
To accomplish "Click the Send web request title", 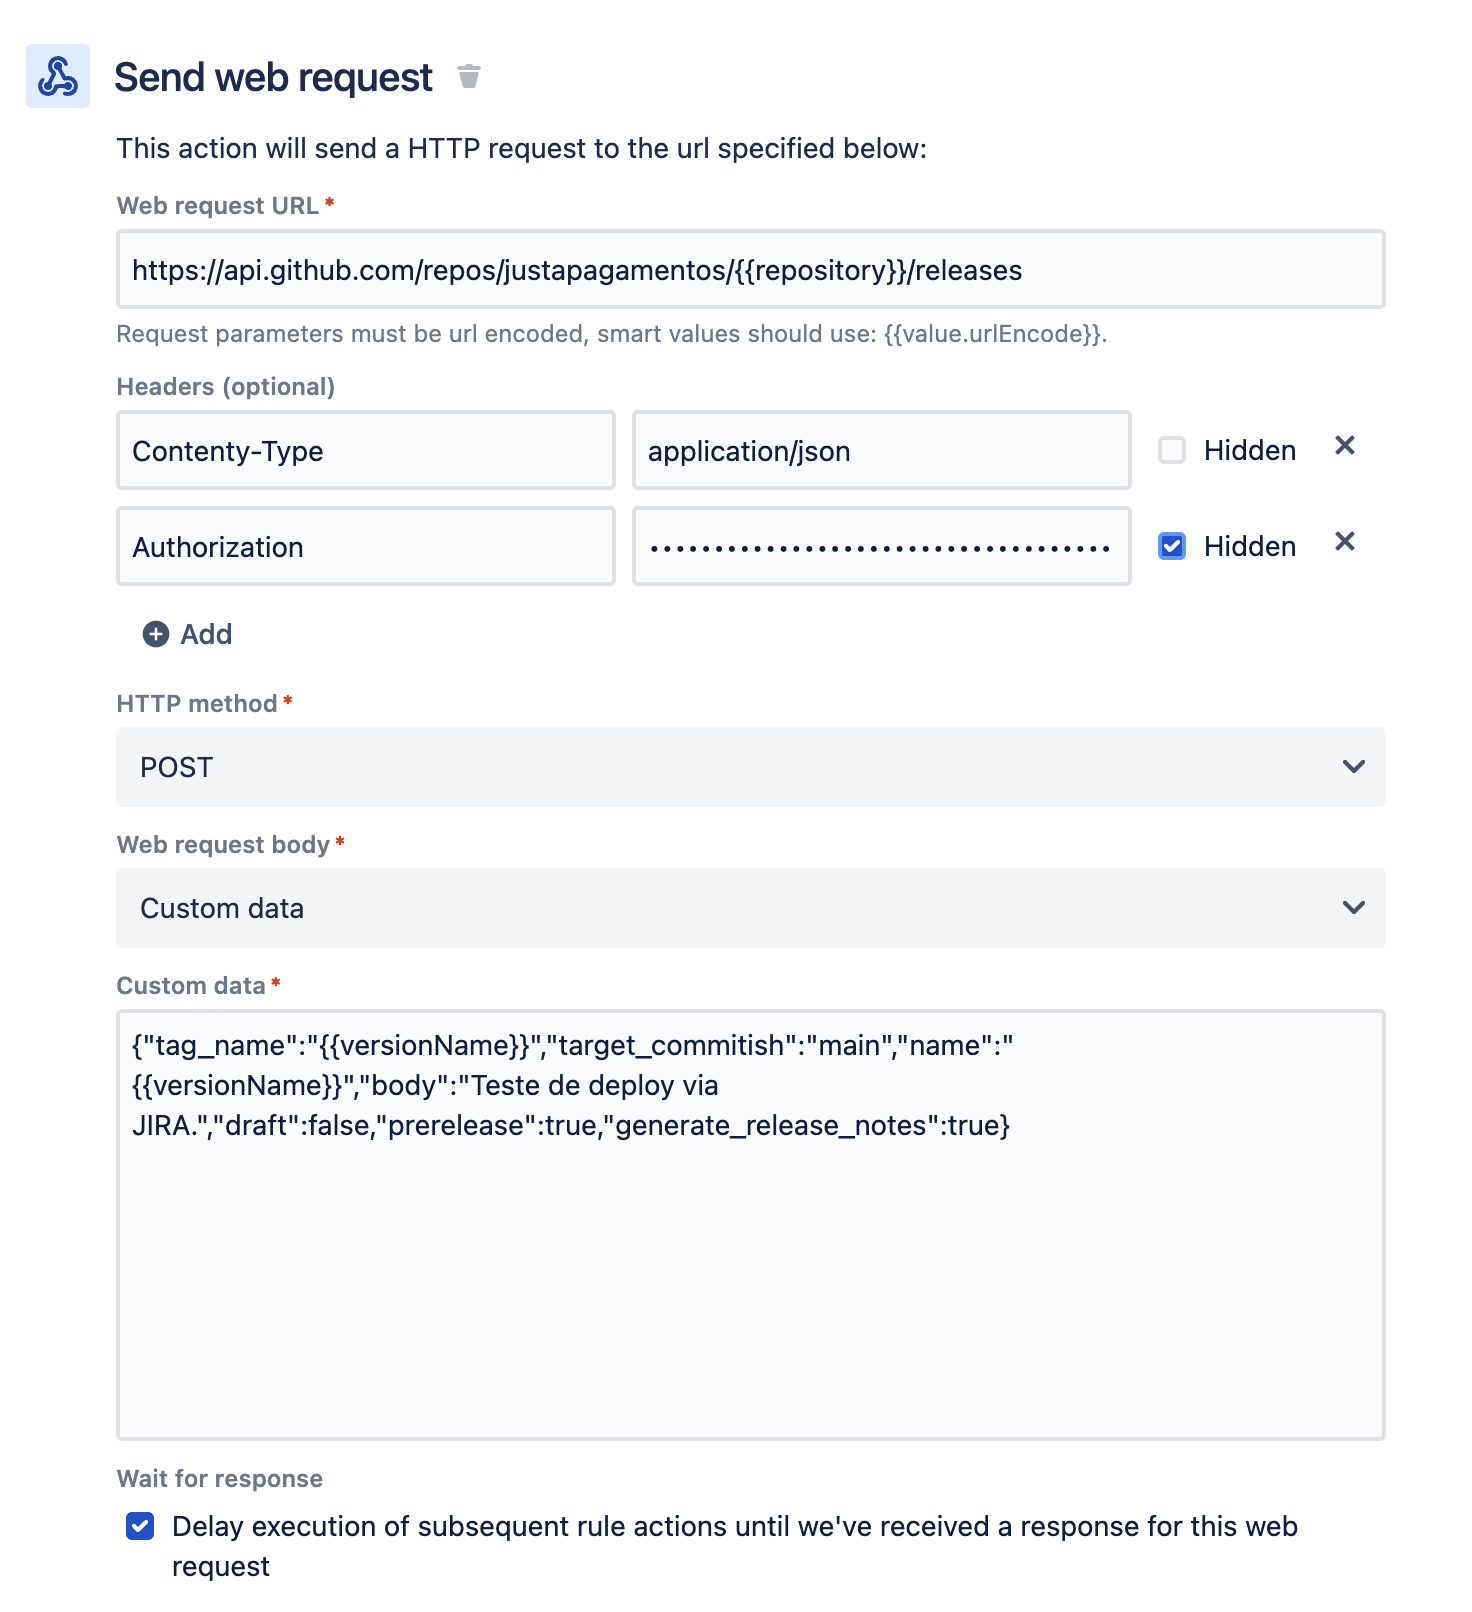I will (x=273, y=77).
